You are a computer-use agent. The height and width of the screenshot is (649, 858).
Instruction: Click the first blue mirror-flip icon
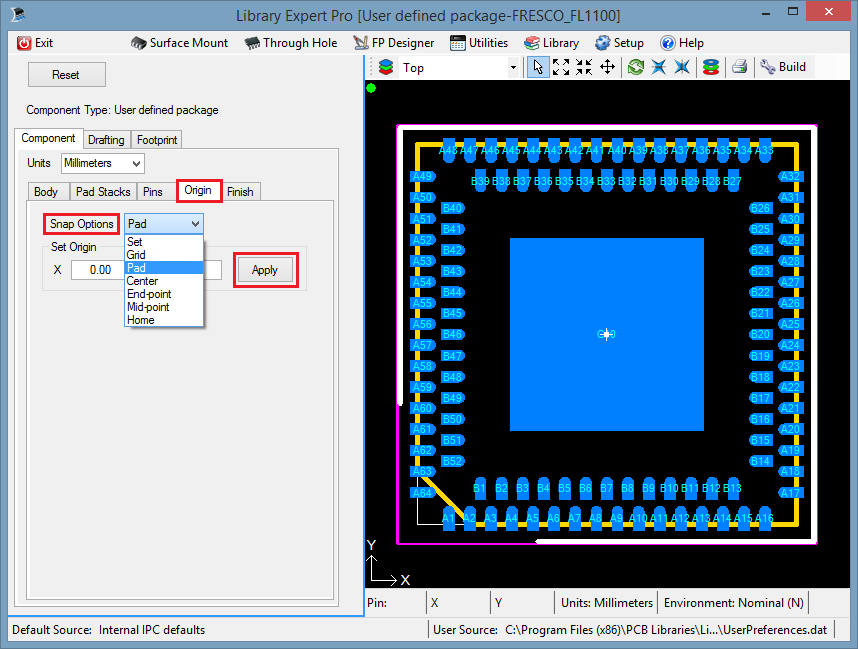tap(659, 67)
